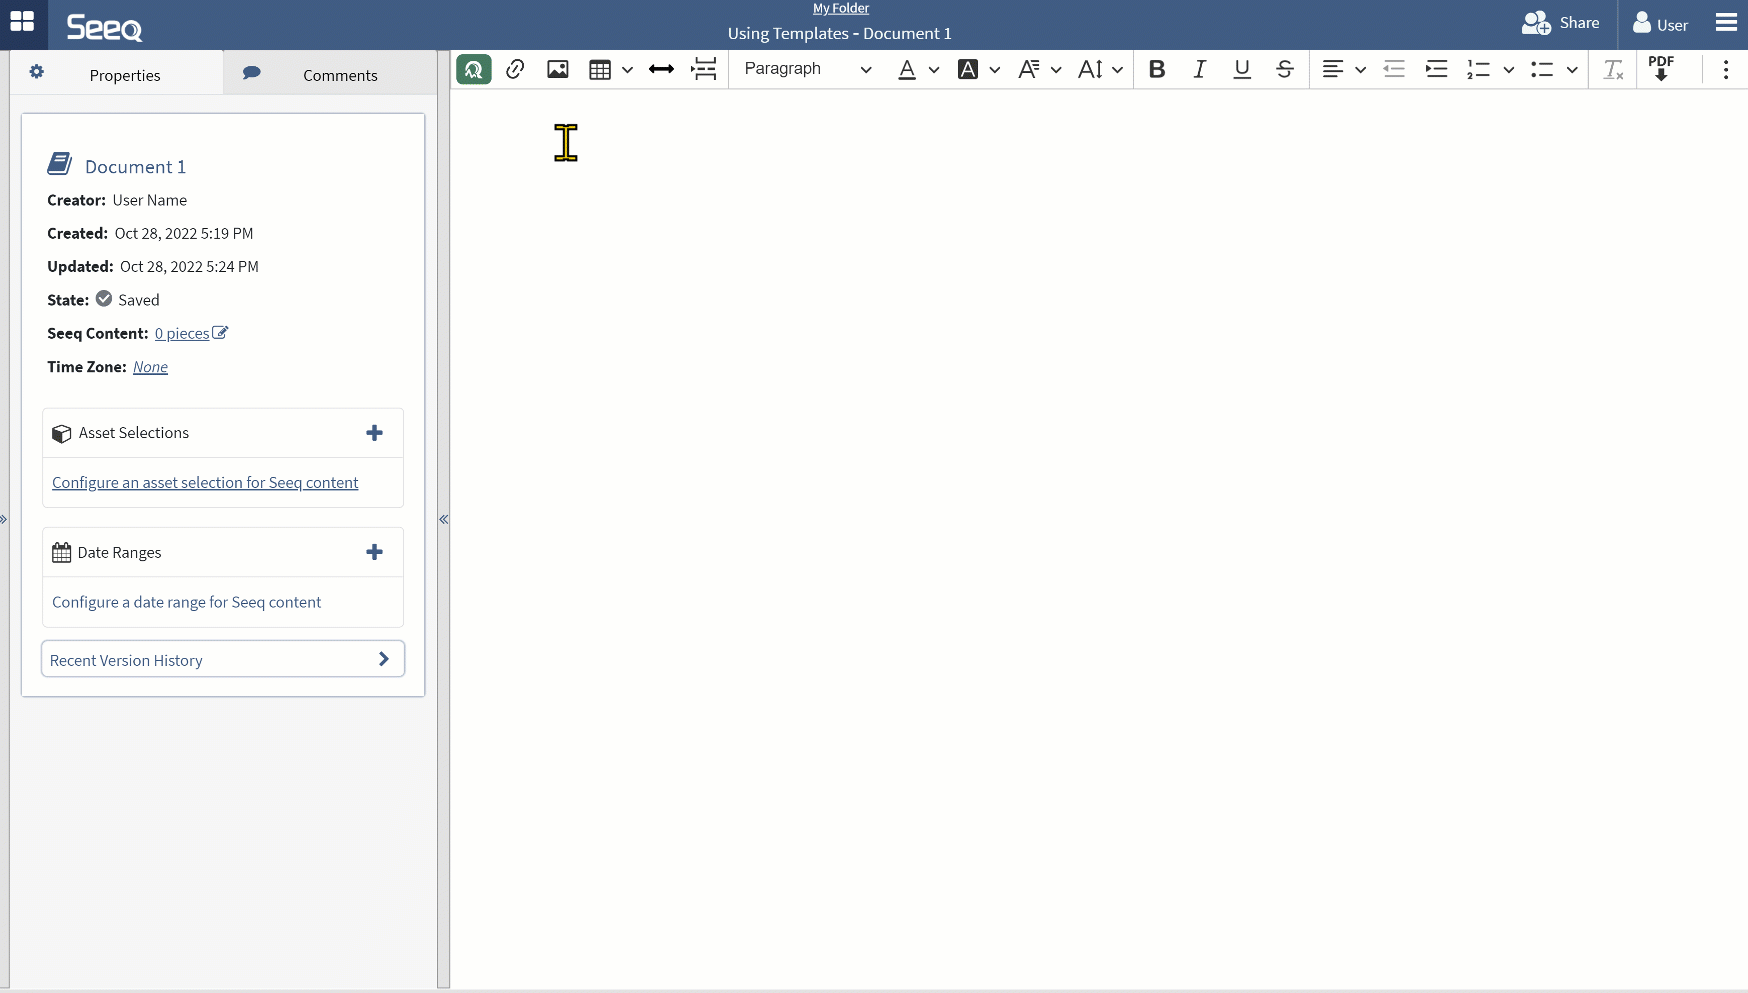Click the insert image icon
The width and height of the screenshot is (1748, 993).
click(x=558, y=69)
